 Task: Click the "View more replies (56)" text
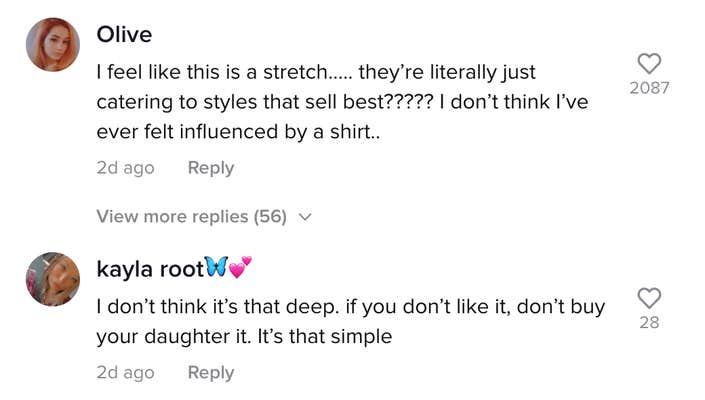point(191,216)
